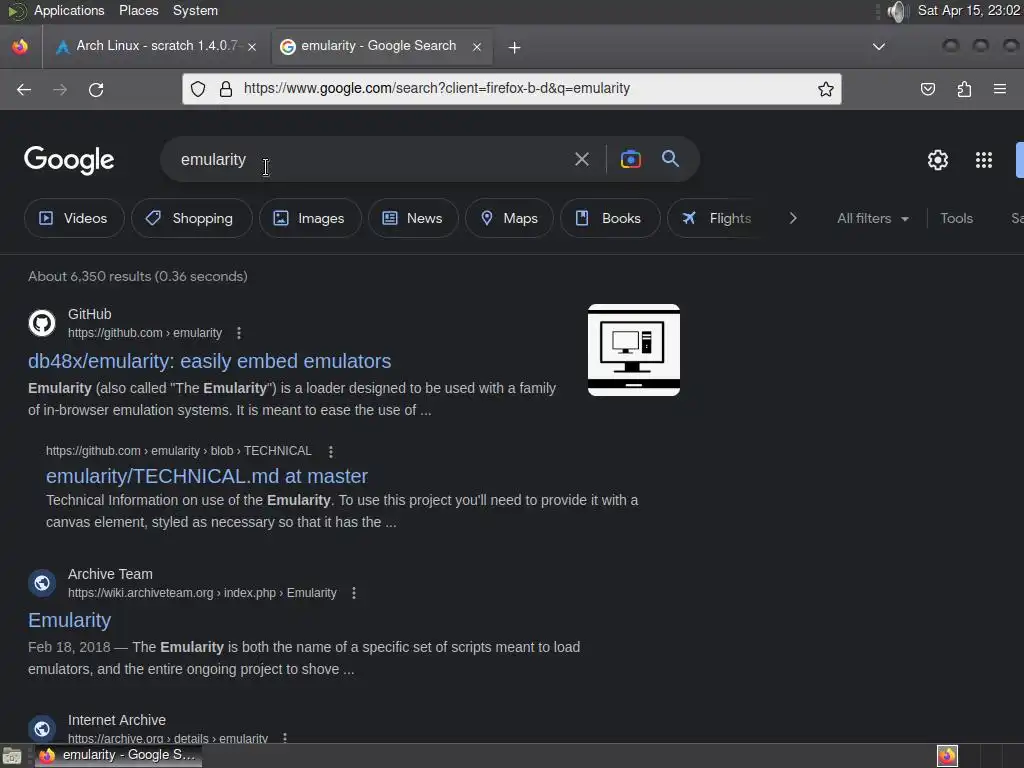The height and width of the screenshot is (768, 1024).
Task: Open the volume speaker icon in panel
Action: point(898,11)
